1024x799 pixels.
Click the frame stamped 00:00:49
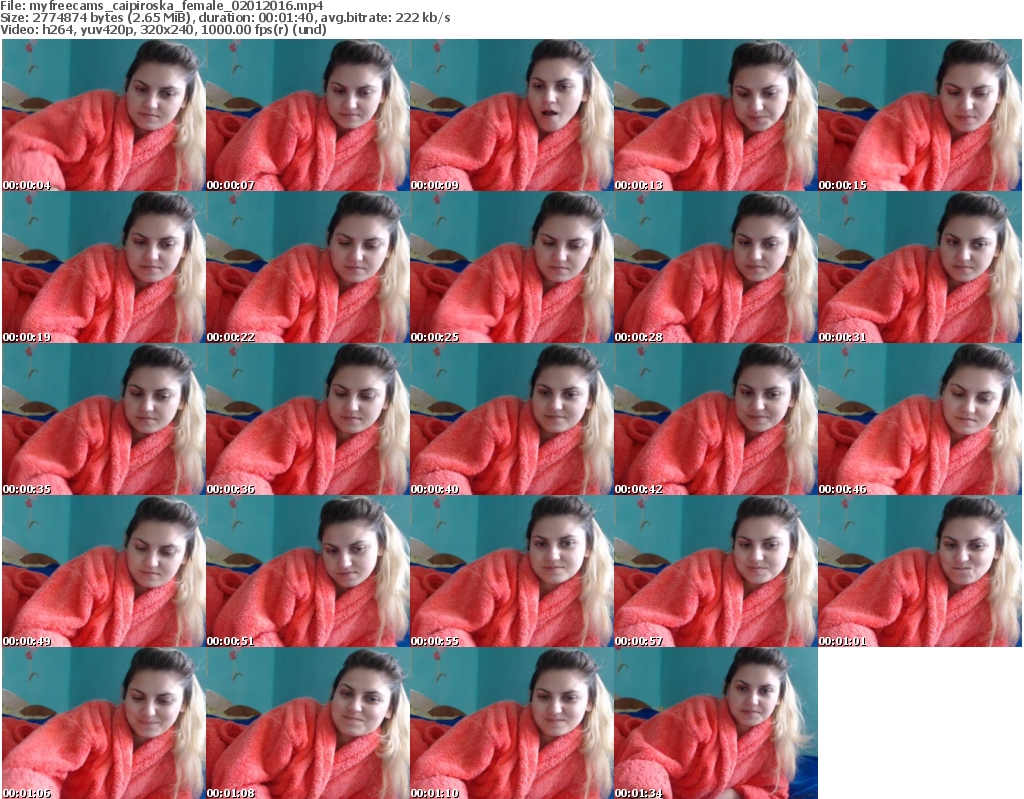coord(104,571)
